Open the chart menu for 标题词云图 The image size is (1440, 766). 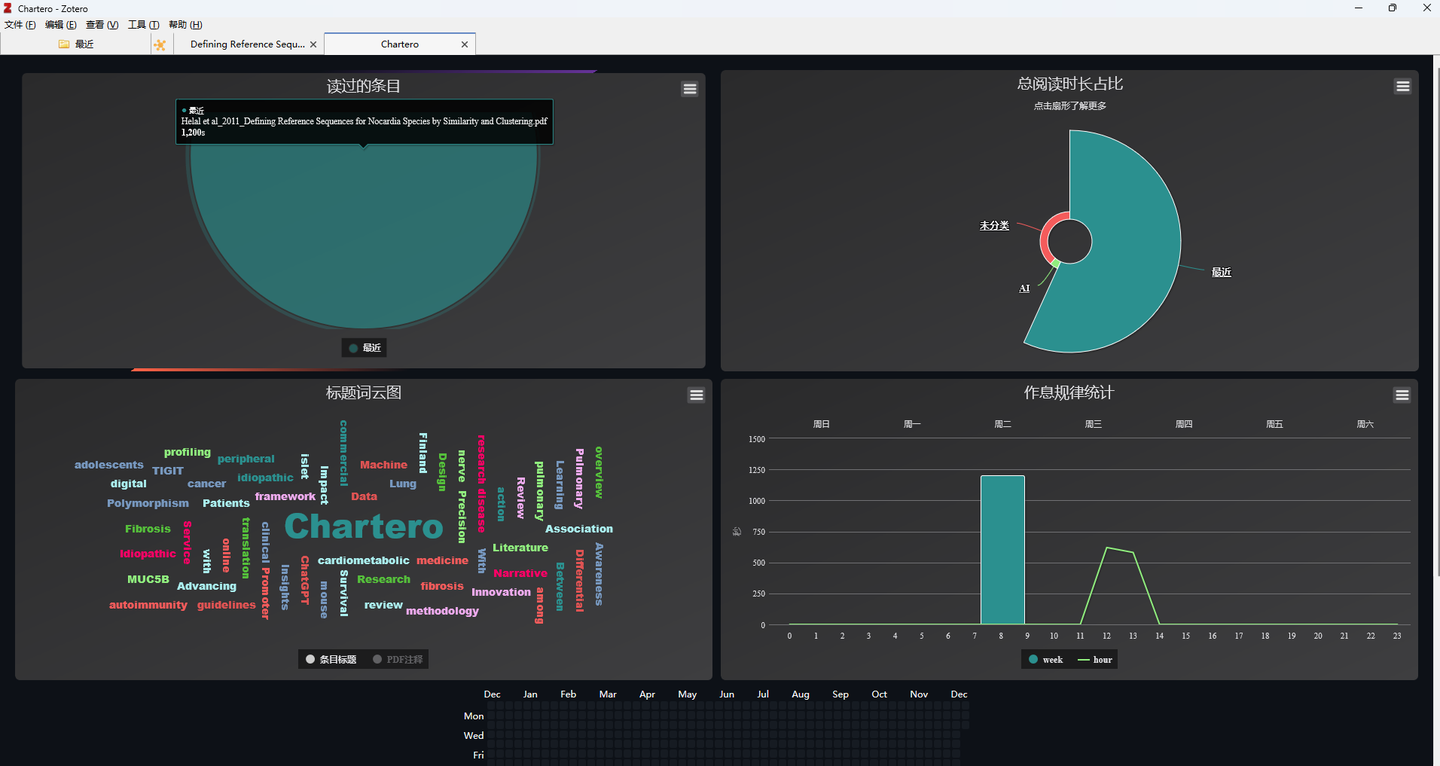point(696,395)
